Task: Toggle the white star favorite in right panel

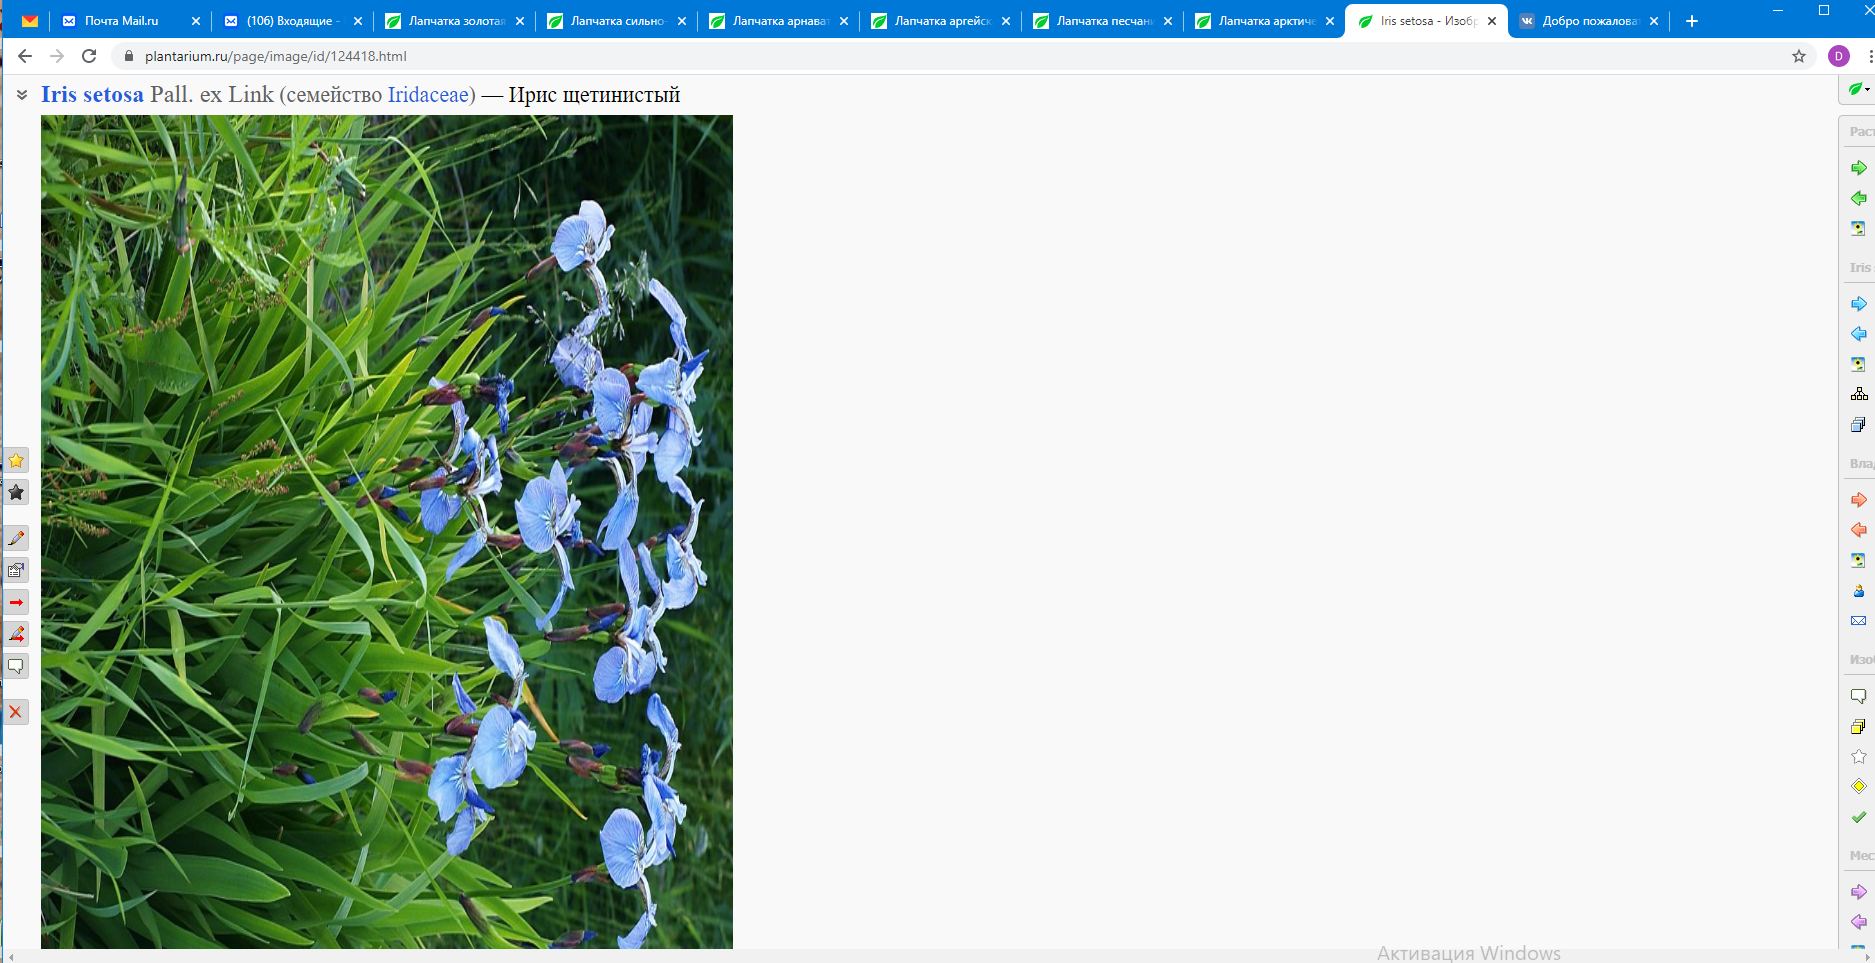Action: tap(1858, 757)
